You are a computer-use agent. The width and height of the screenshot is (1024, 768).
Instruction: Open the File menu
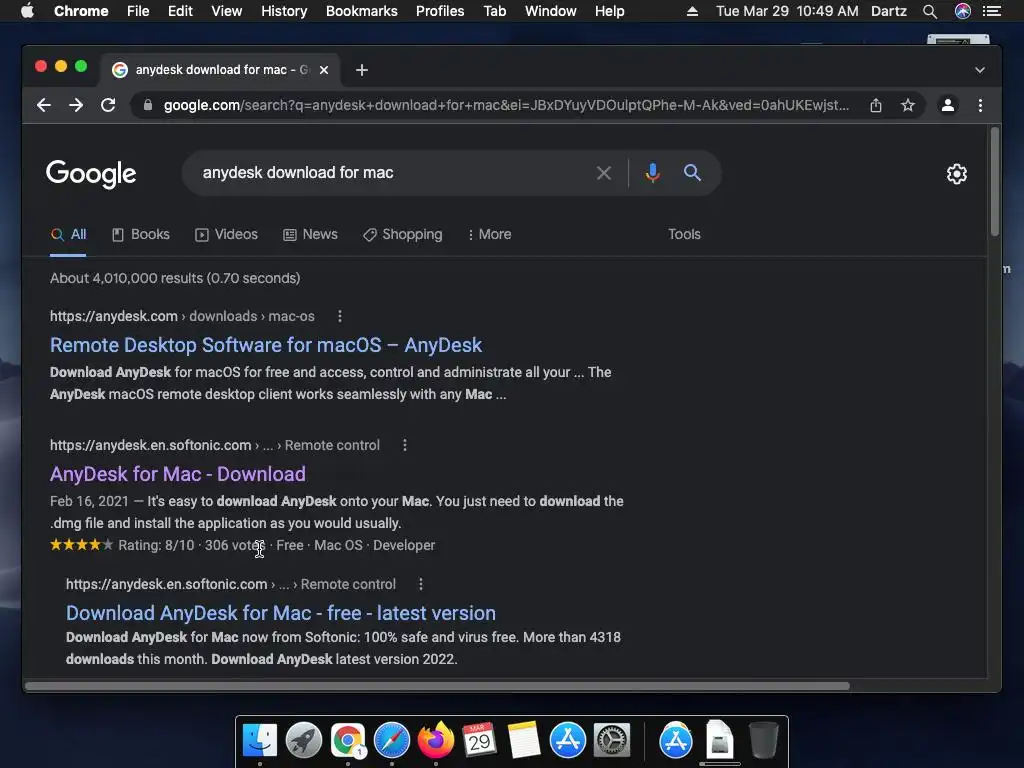coord(138,11)
